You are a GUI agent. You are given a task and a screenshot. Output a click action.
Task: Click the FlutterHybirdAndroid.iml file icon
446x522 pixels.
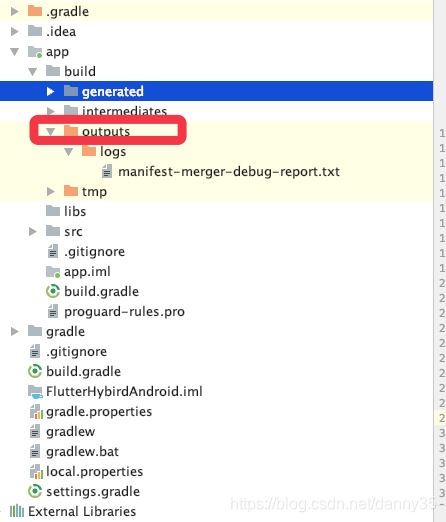click(35, 391)
